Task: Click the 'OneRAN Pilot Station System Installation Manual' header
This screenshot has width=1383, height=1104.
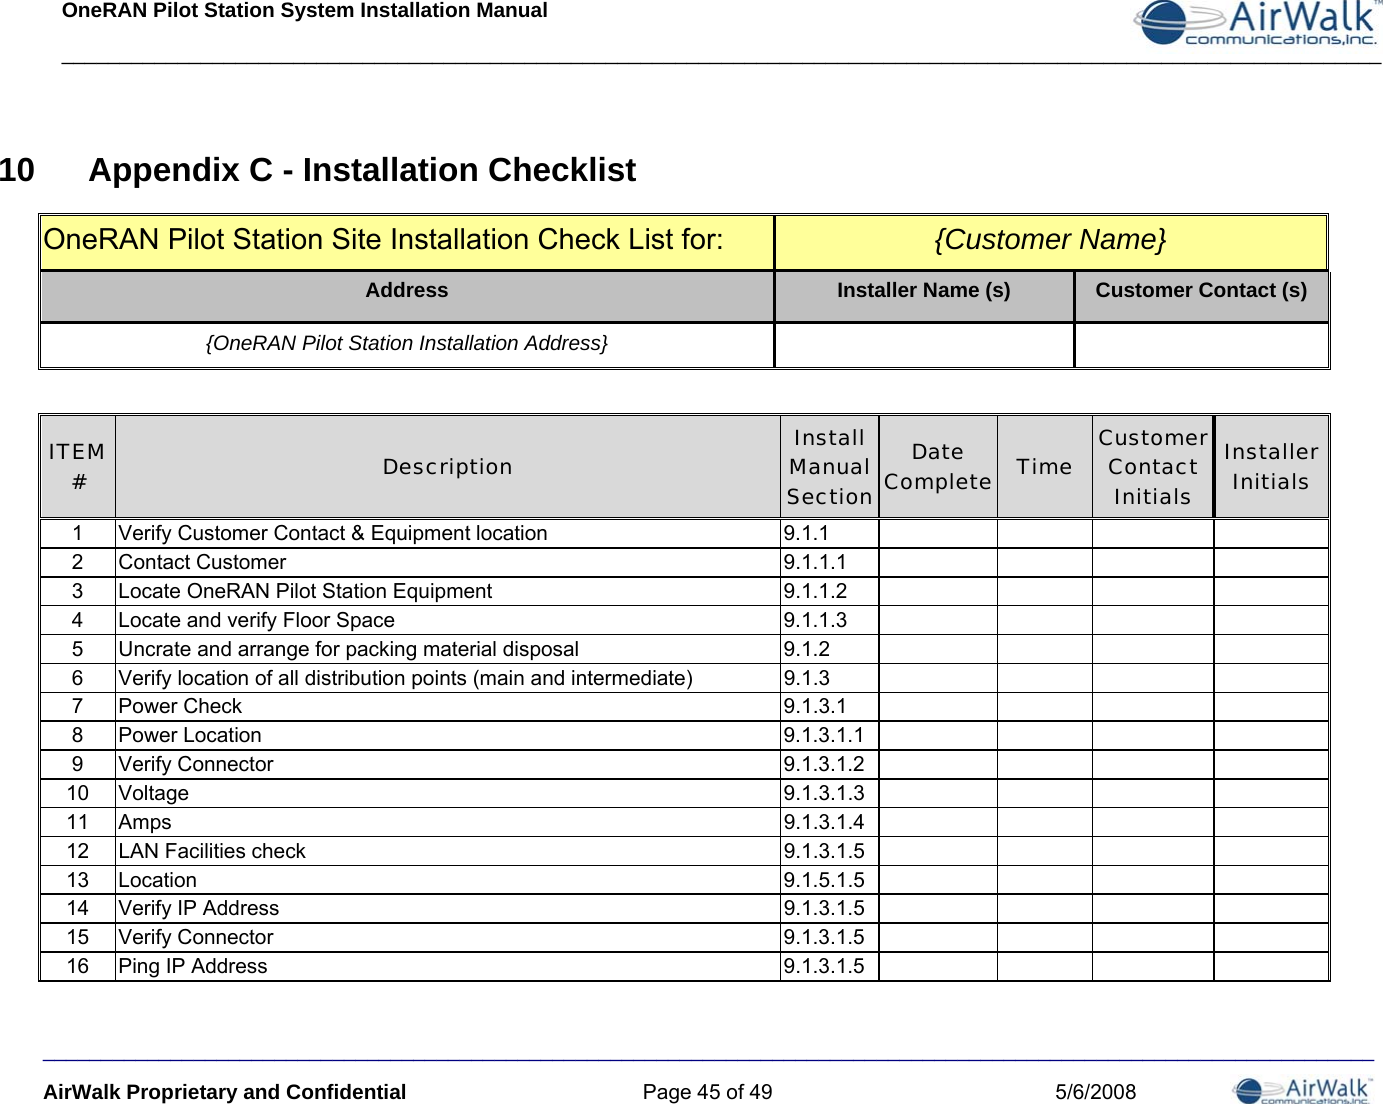Action: (x=305, y=11)
